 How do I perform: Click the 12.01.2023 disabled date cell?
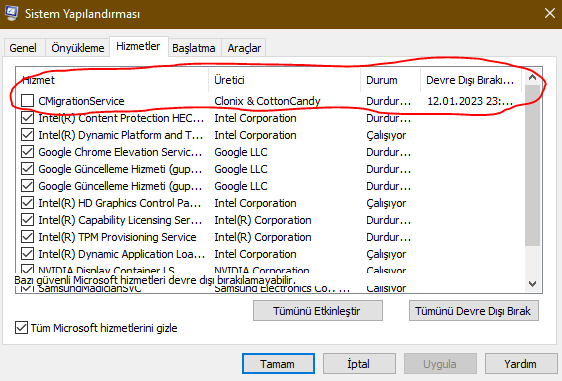(x=470, y=101)
